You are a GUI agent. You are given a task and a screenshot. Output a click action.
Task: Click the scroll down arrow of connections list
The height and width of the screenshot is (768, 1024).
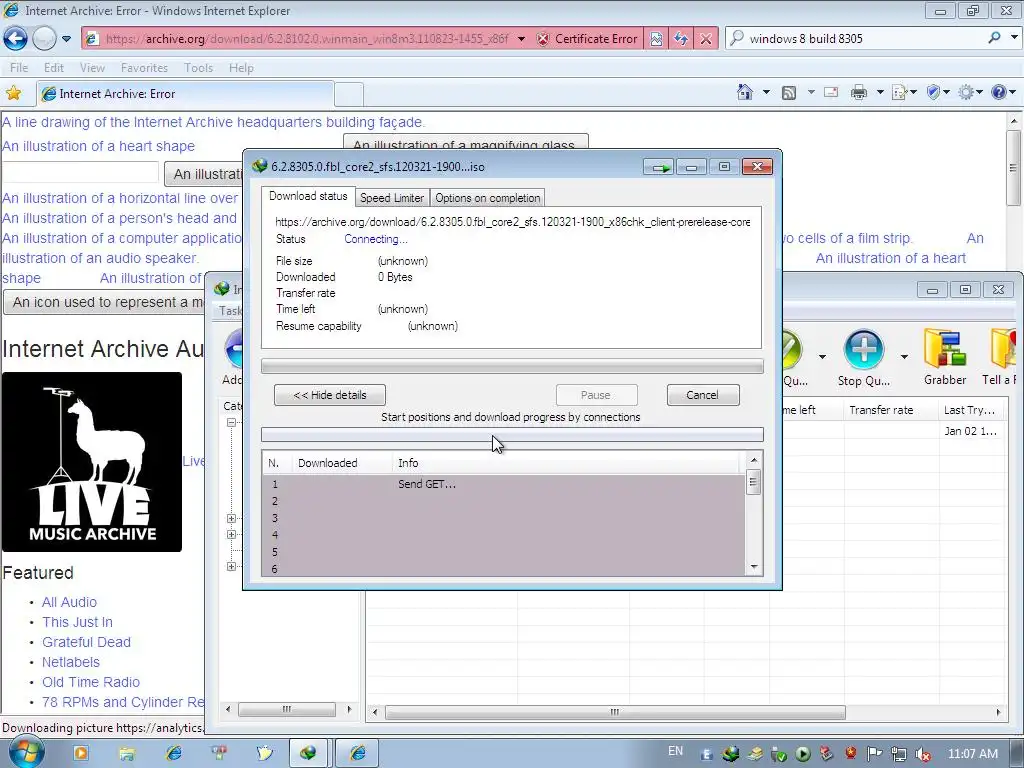(754, 567)
